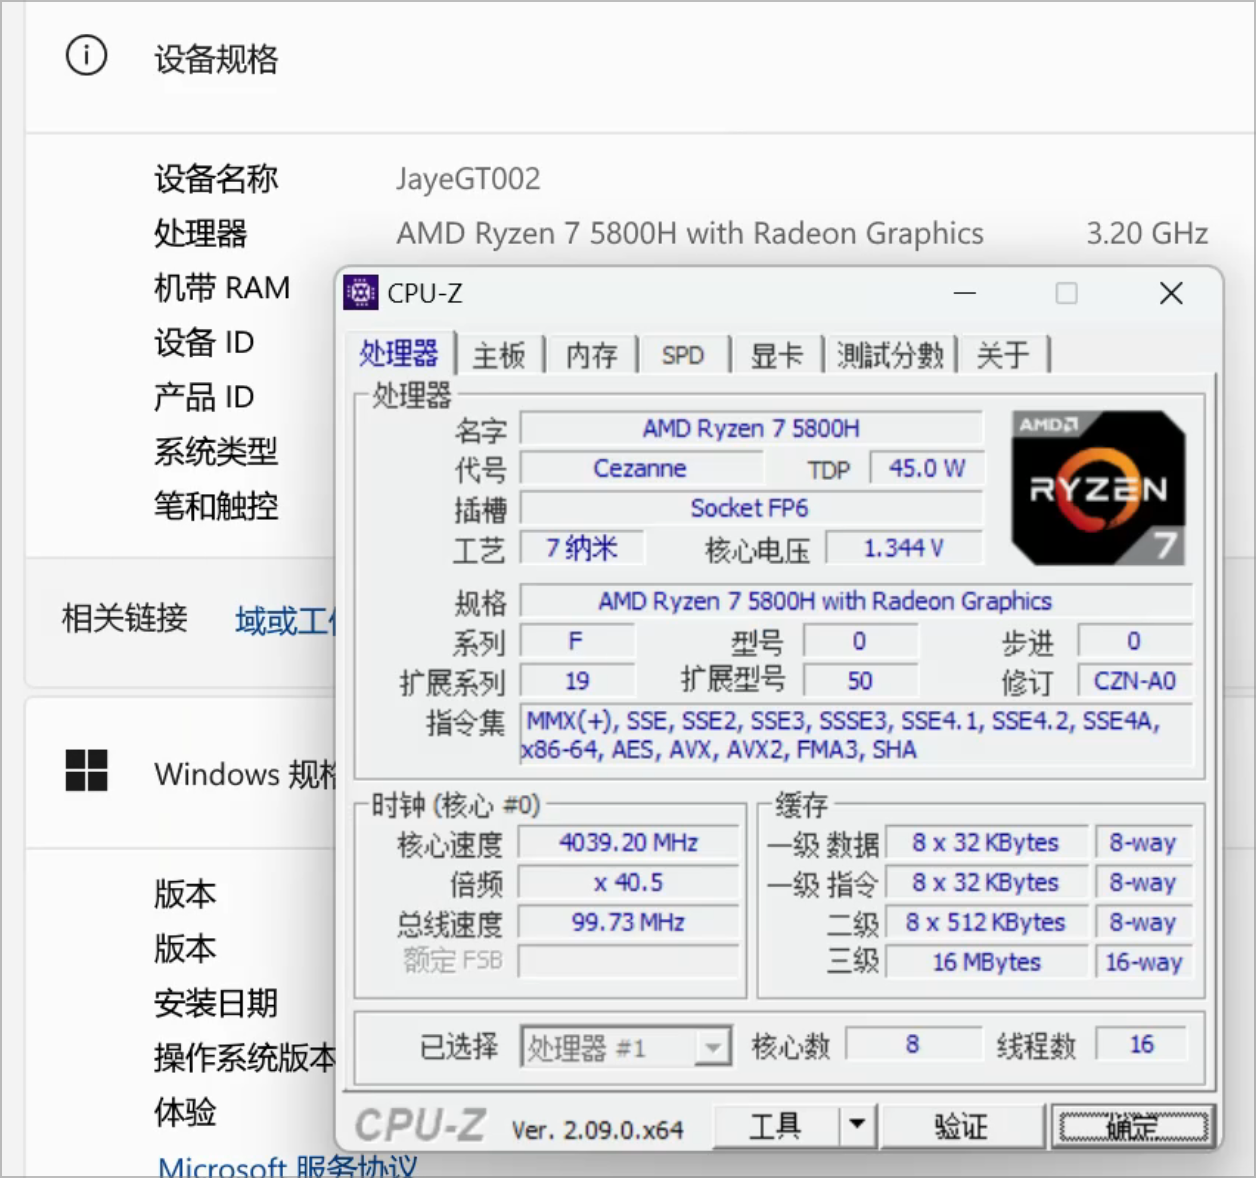The height and width of the screenshot is (1178, 1256).
Task: Click the 核心速度 value field
Action: coord(628,843)
